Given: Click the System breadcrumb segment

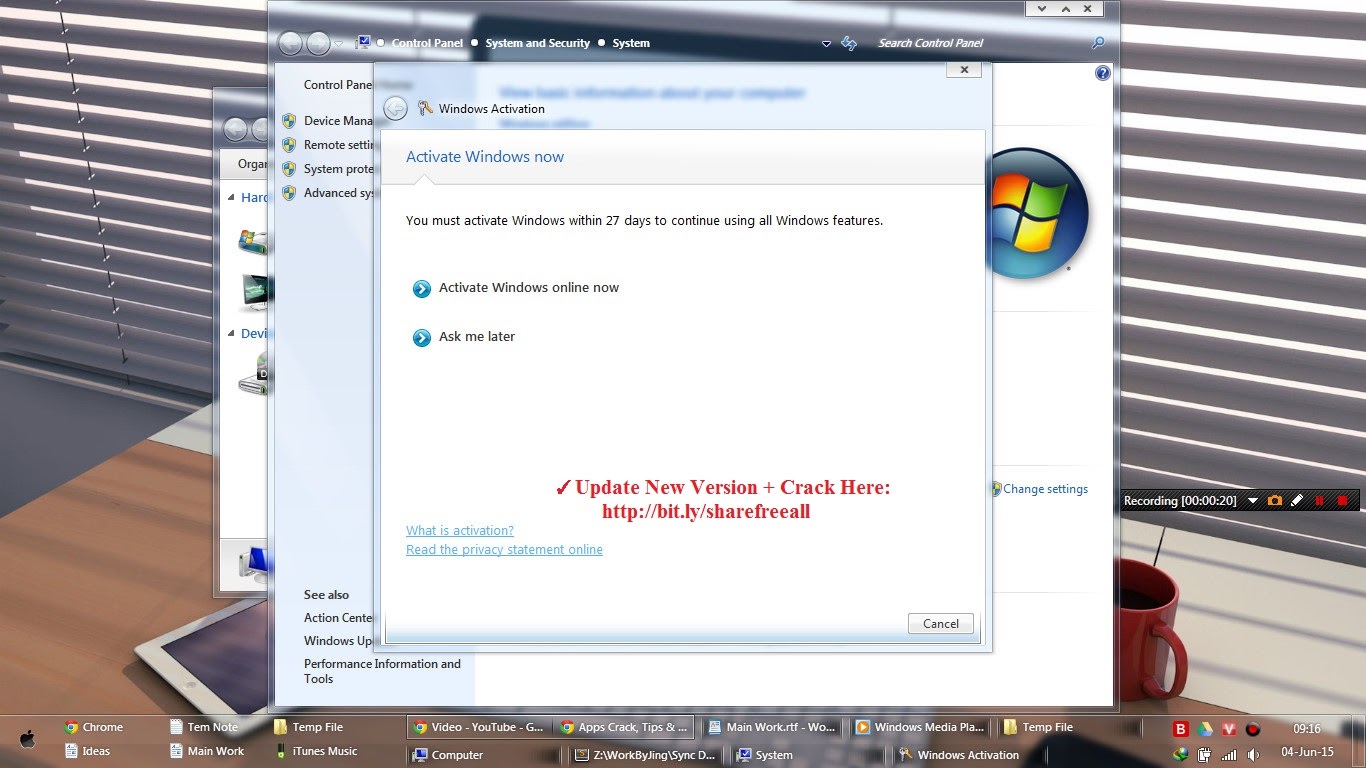Looking at the screenshot, I should pyautogui.click(x=631, y=43).
